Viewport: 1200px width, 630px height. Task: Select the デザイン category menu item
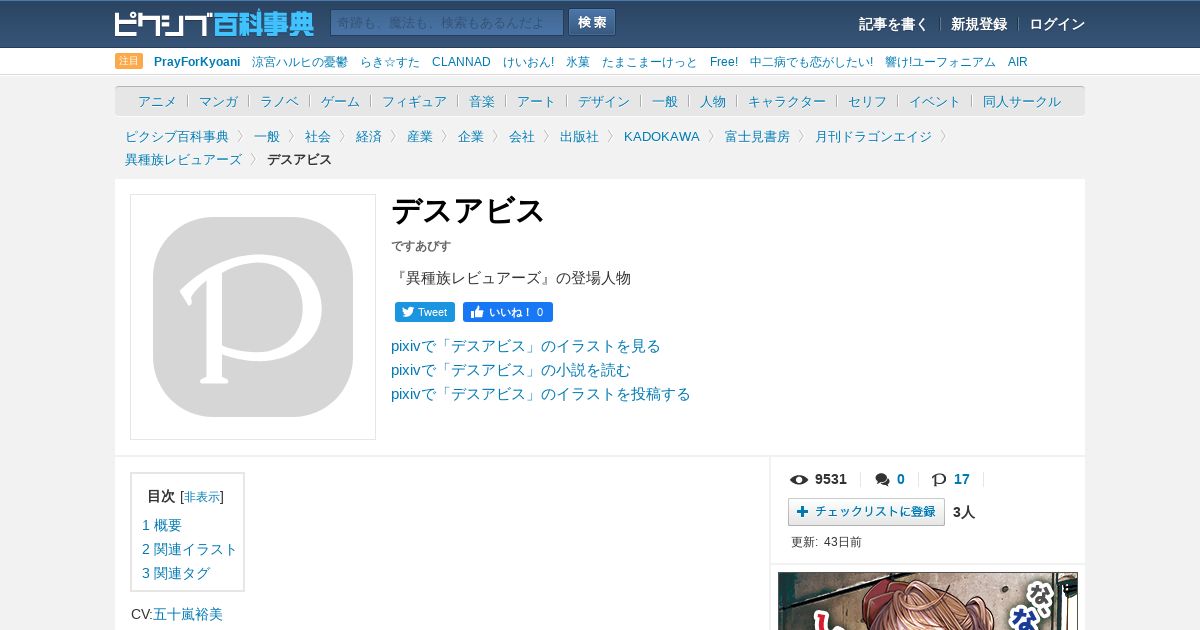click(x=604, y=101)
